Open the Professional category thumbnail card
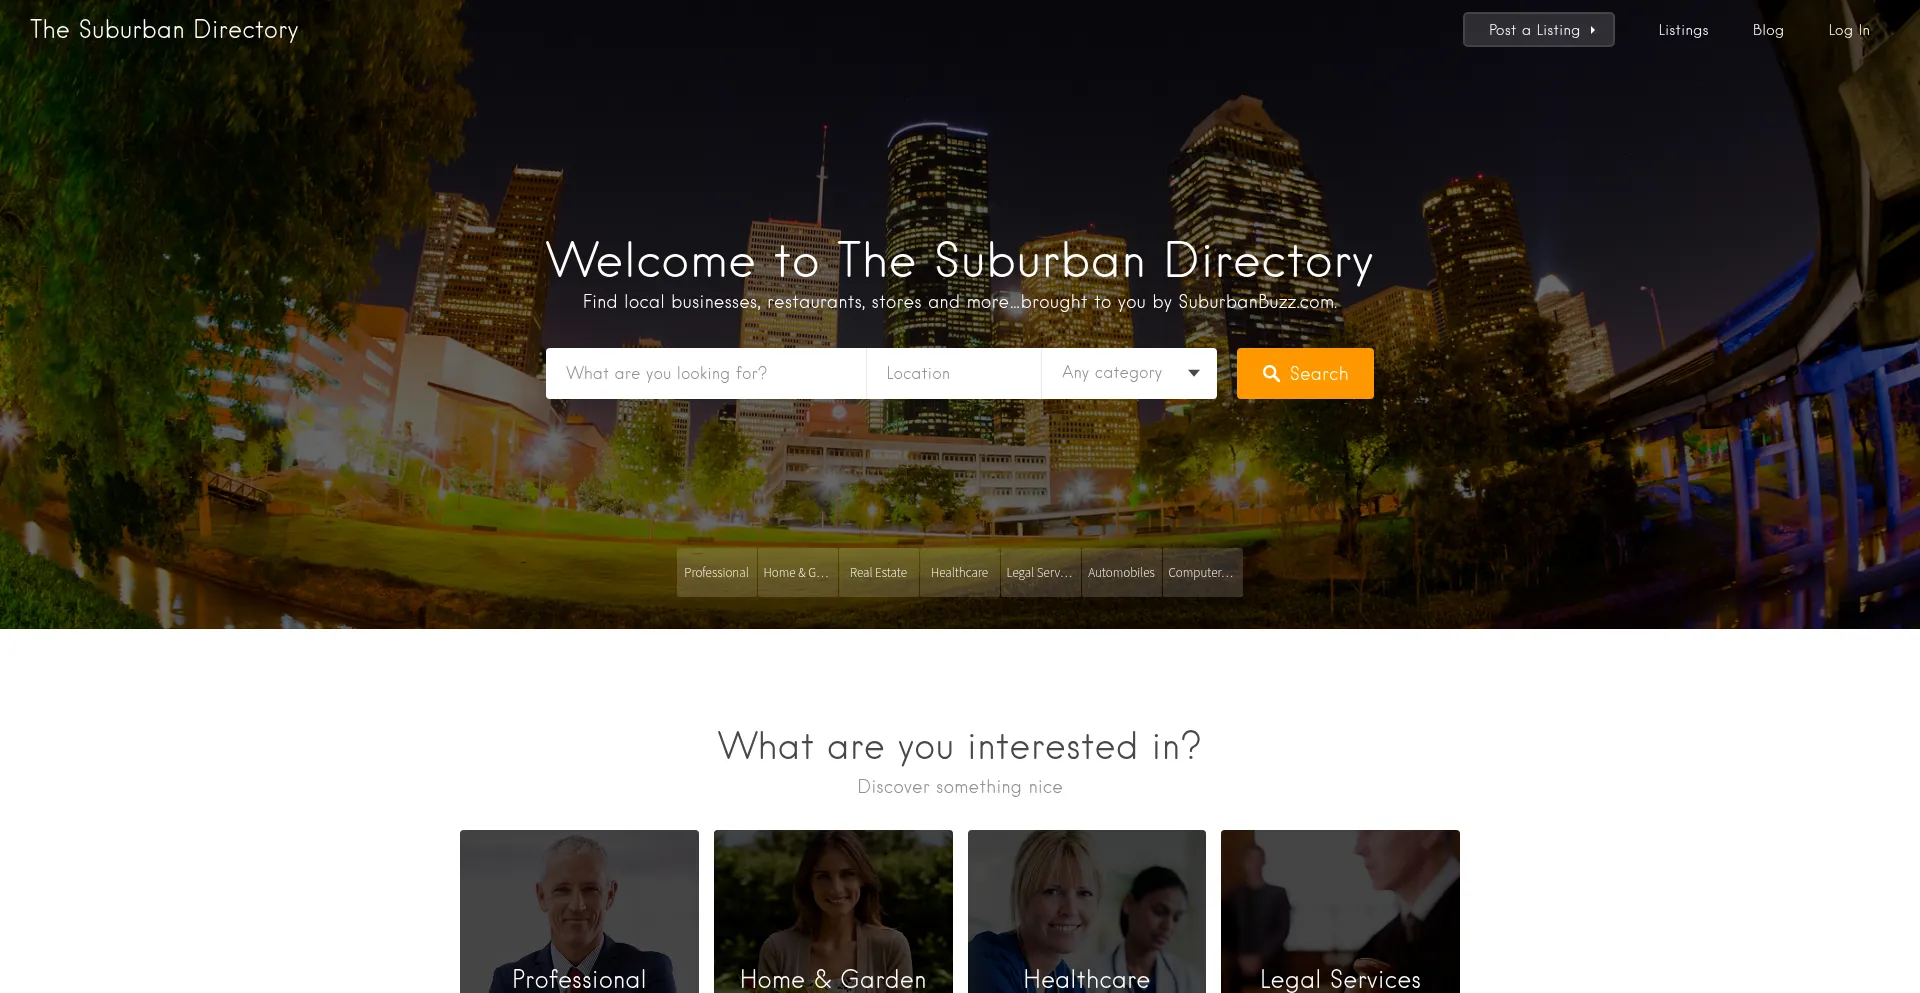The height and width of the screenshot is (993, 1920). [579, 911]
